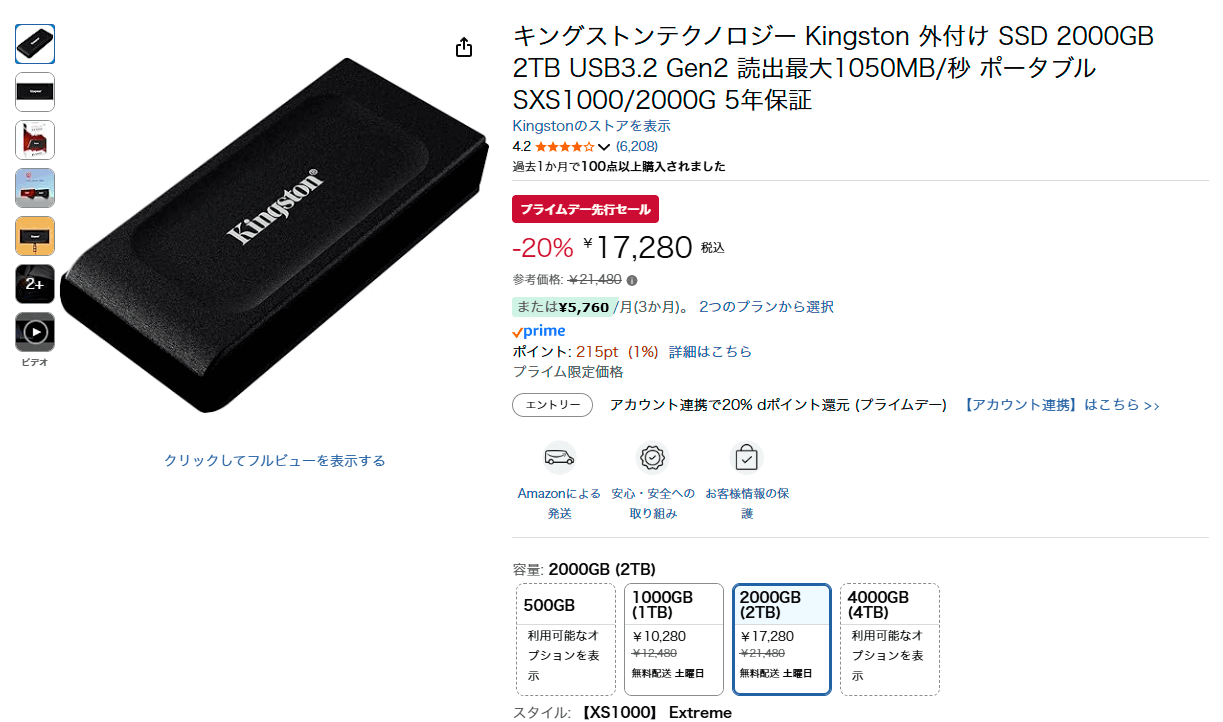The image size is (1223, 722).
Task: Open the payment plan selection link
Action: [766, 307]
